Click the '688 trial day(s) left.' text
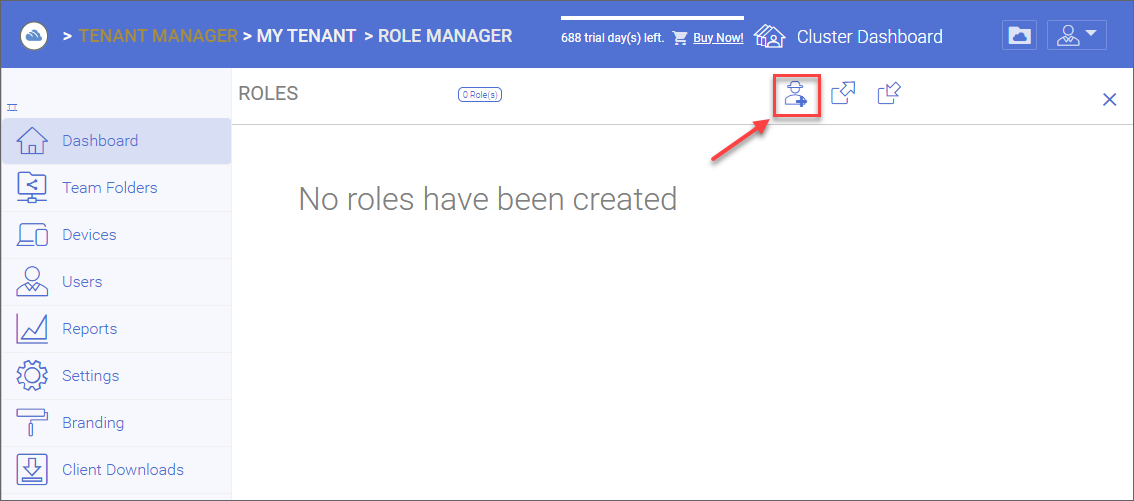Image resolution: width=1134 pixels, height=501 pixels. click(x=613, y=38)
